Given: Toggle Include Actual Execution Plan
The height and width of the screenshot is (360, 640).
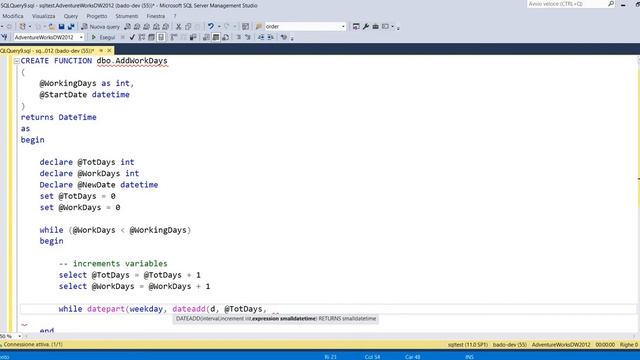Looking at the screenshot, I should click(173, 37).
